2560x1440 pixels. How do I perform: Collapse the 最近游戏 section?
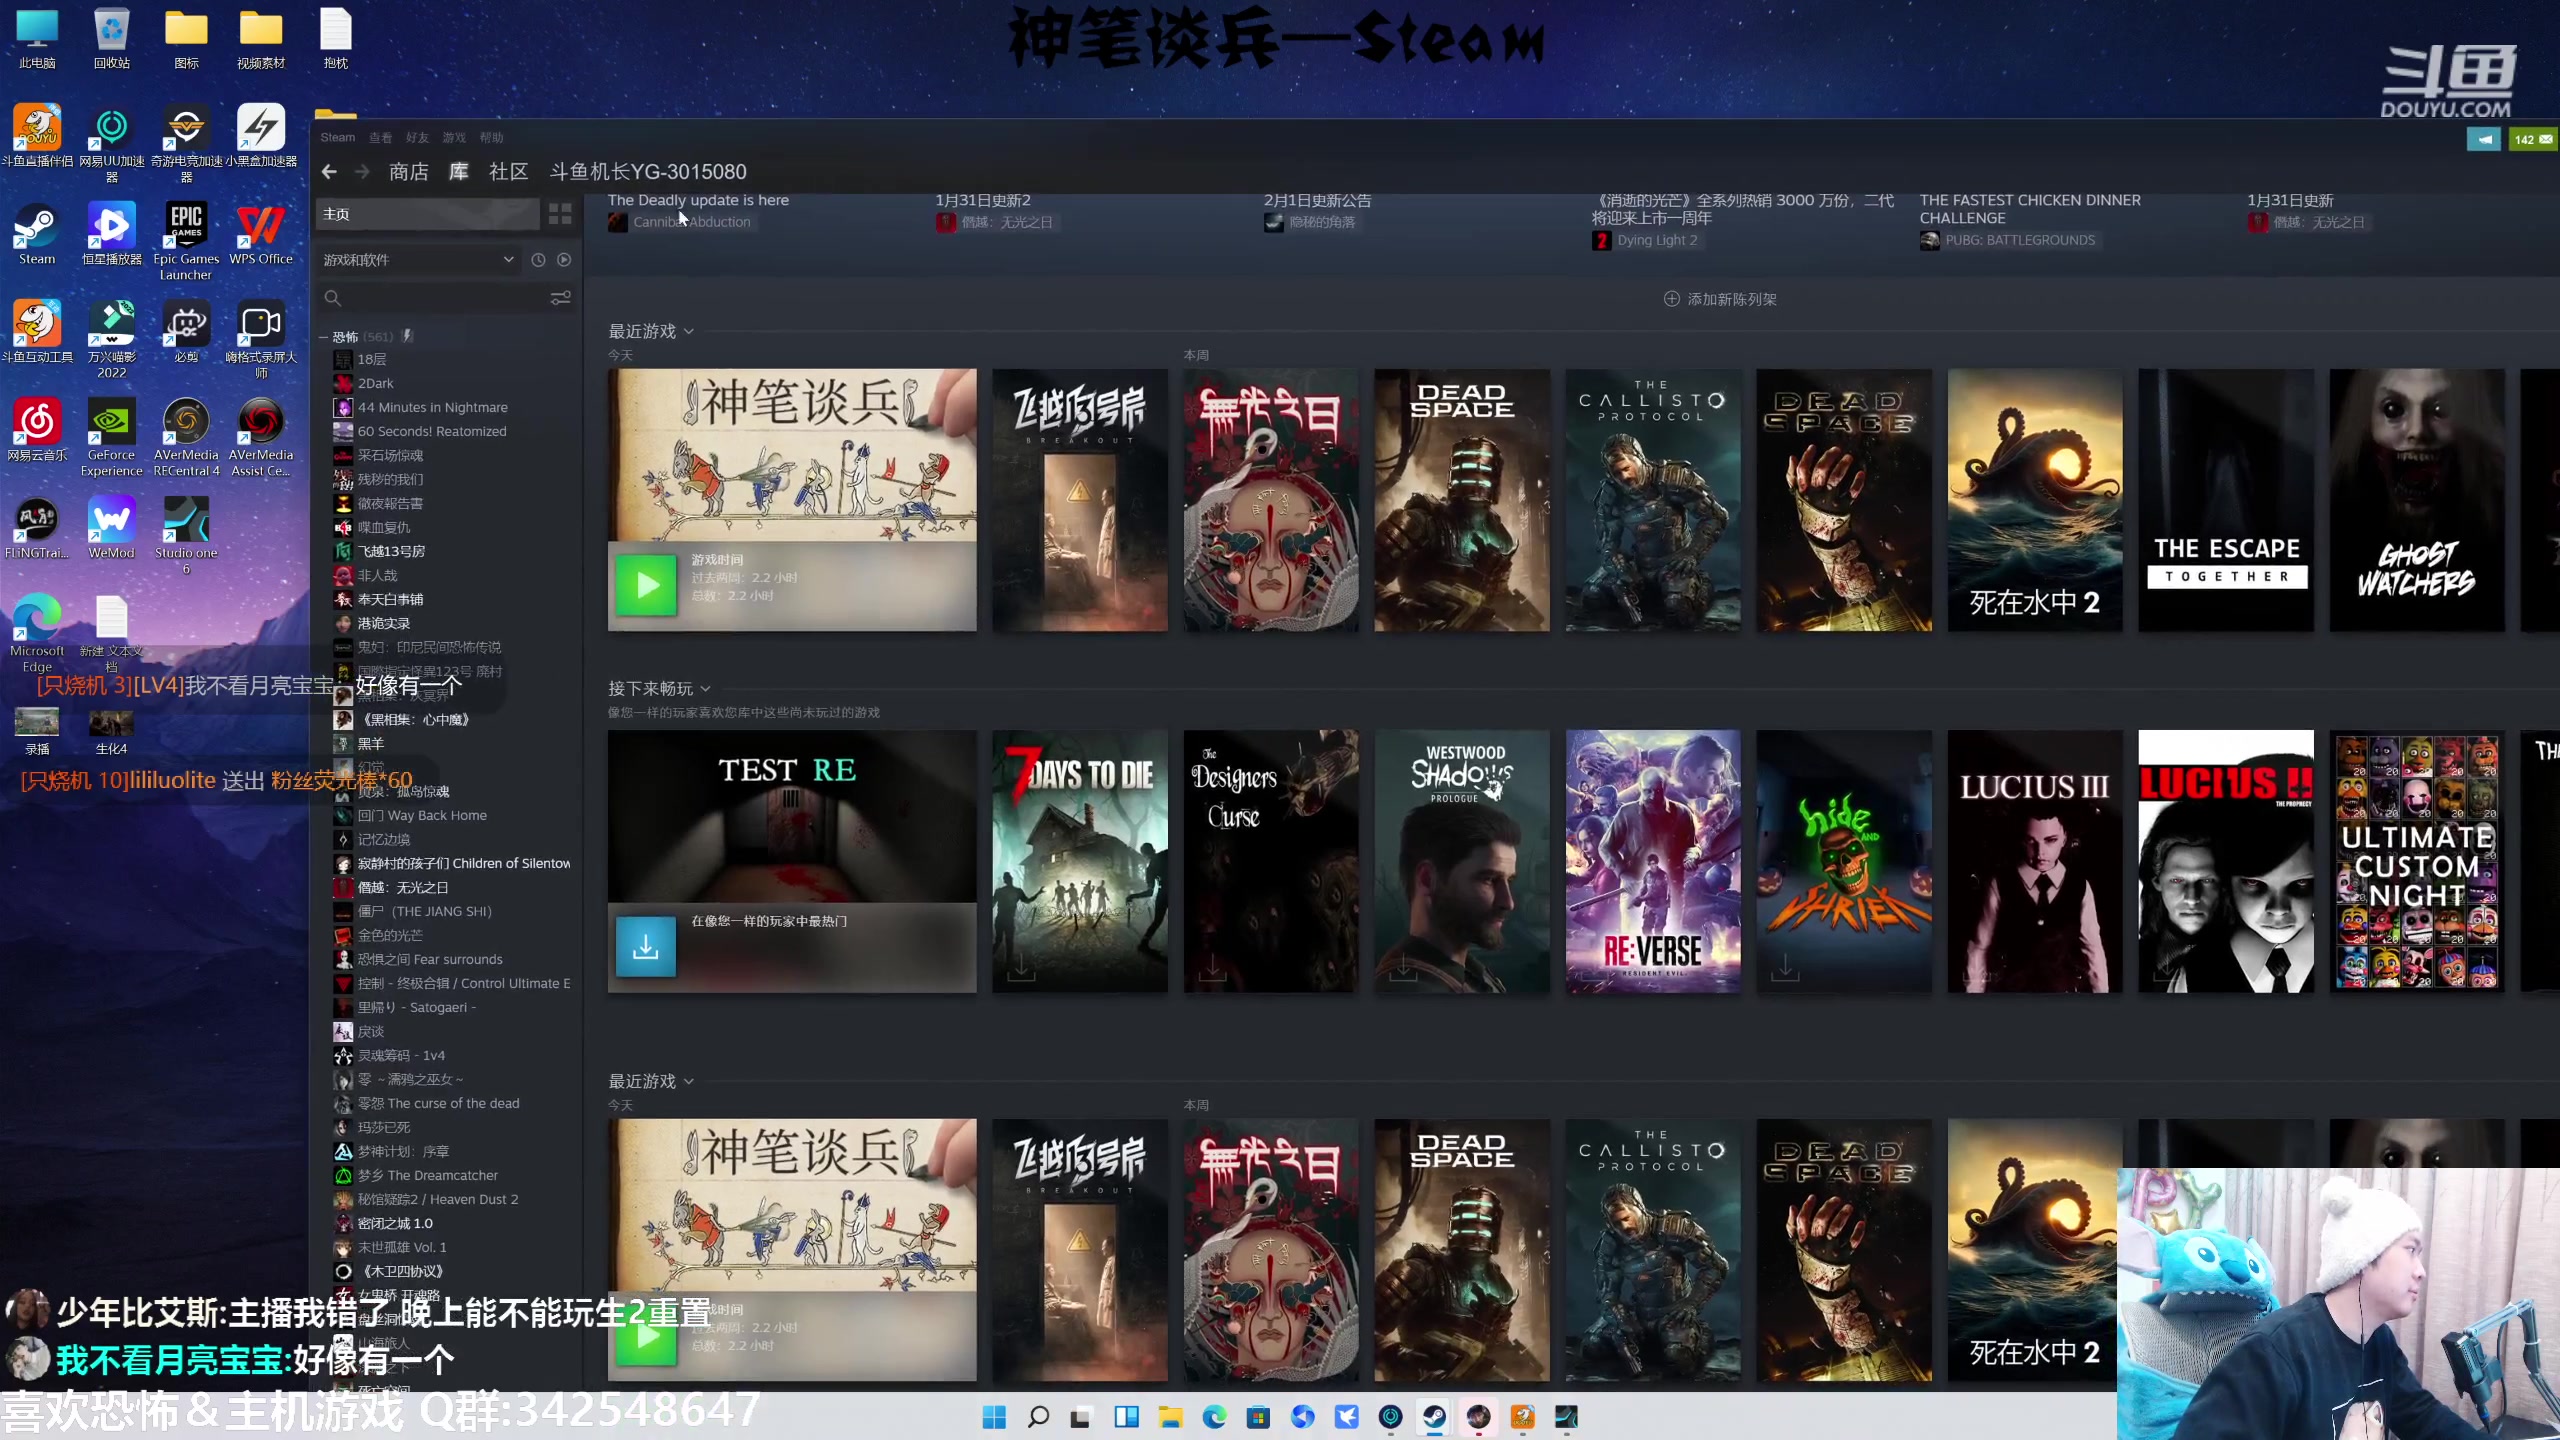(x=688, y=331)
